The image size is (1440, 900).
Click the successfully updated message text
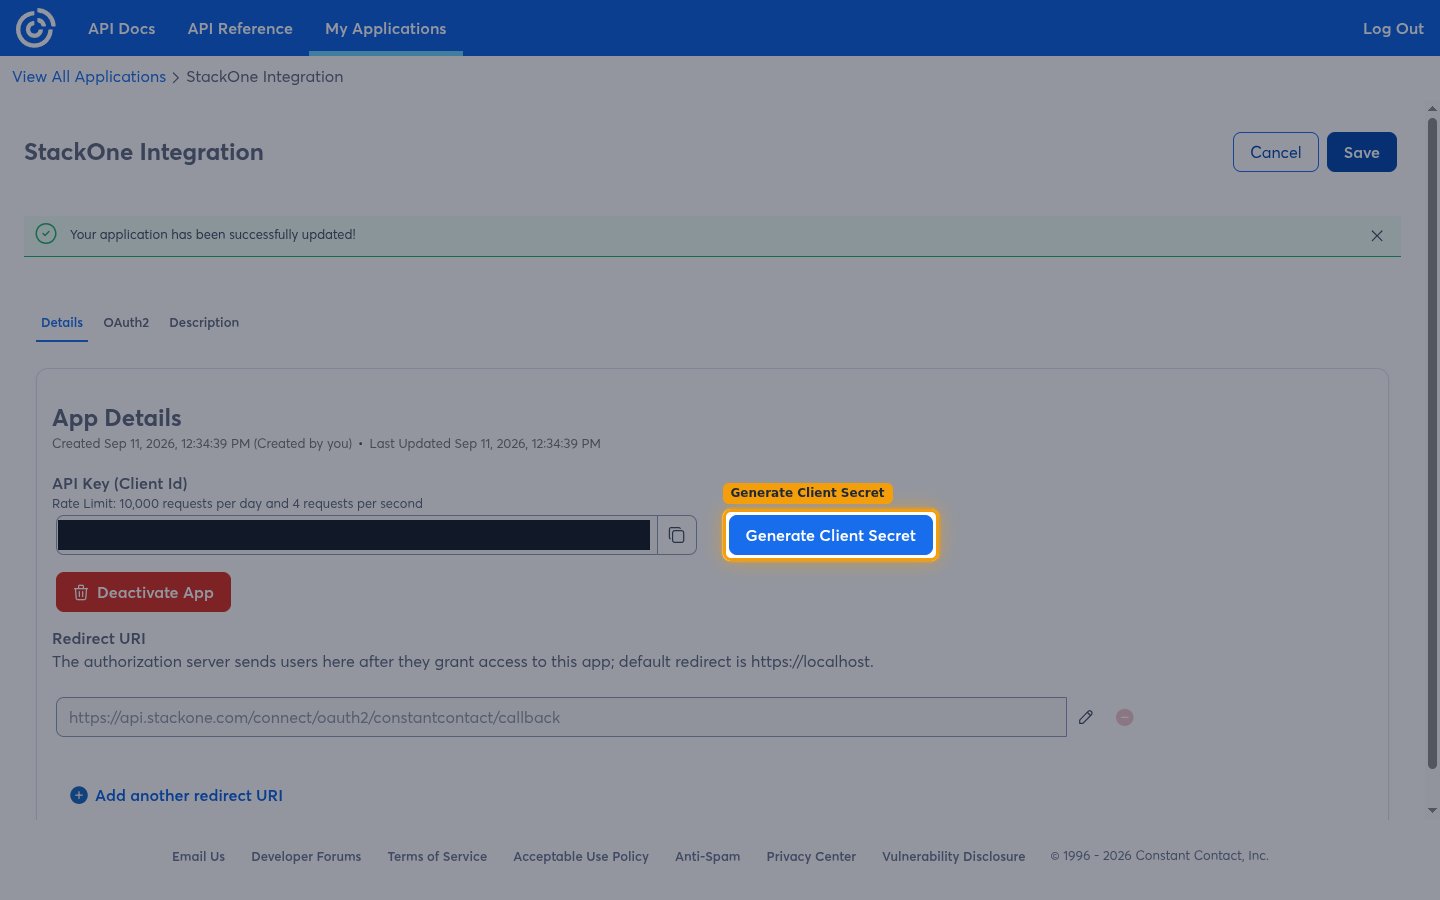coord(213,234)
